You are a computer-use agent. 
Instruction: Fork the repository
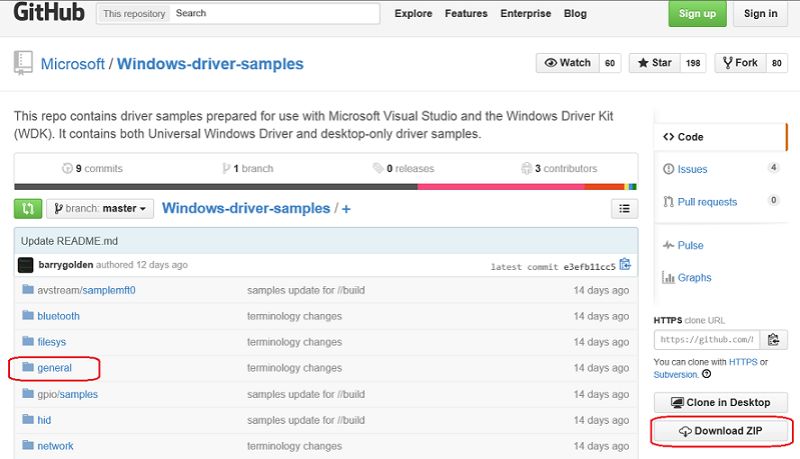click(x=740, y=63)
